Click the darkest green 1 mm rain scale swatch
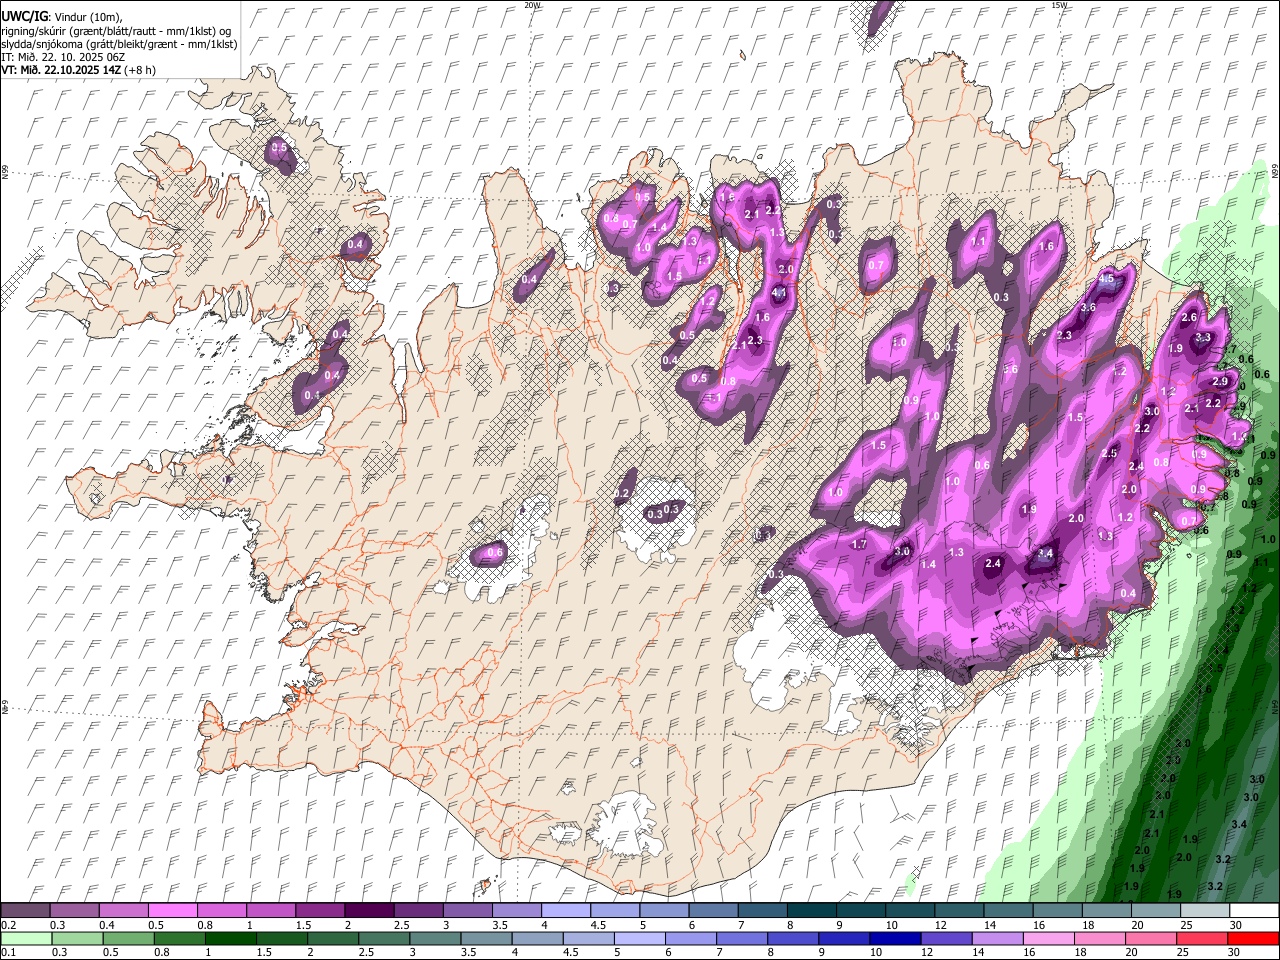The width and height of the screenshot is (1280, 960). click(232, 939)
